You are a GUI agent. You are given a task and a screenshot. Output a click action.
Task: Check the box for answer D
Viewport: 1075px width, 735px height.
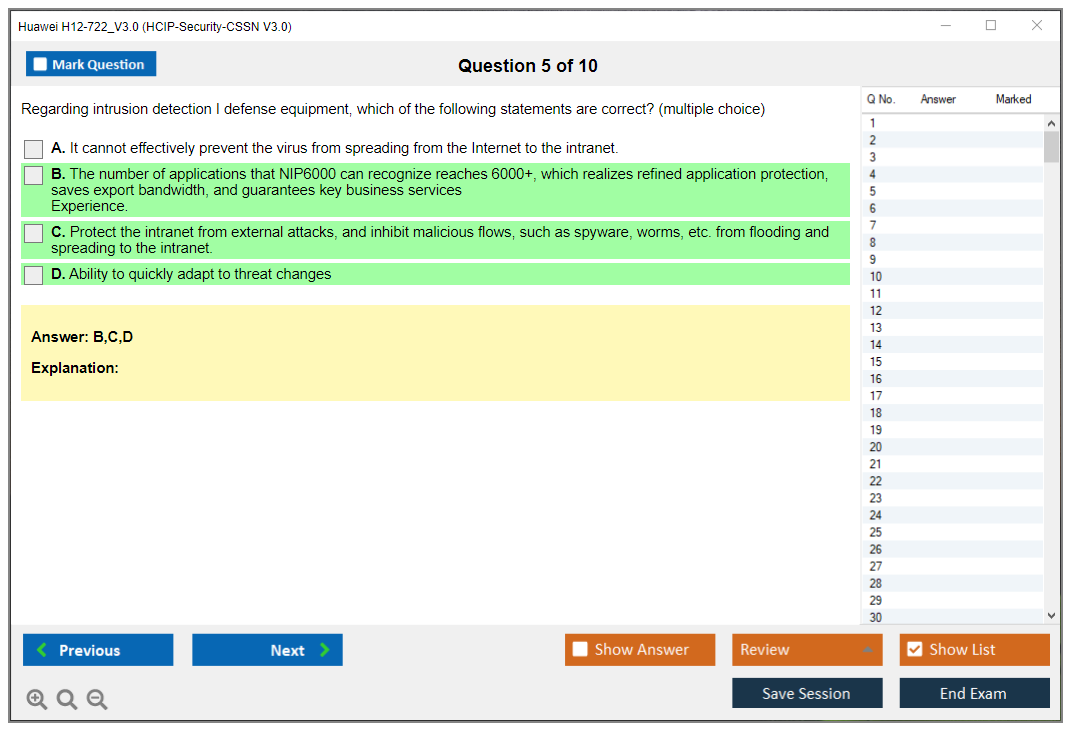(x=34, y=275)
